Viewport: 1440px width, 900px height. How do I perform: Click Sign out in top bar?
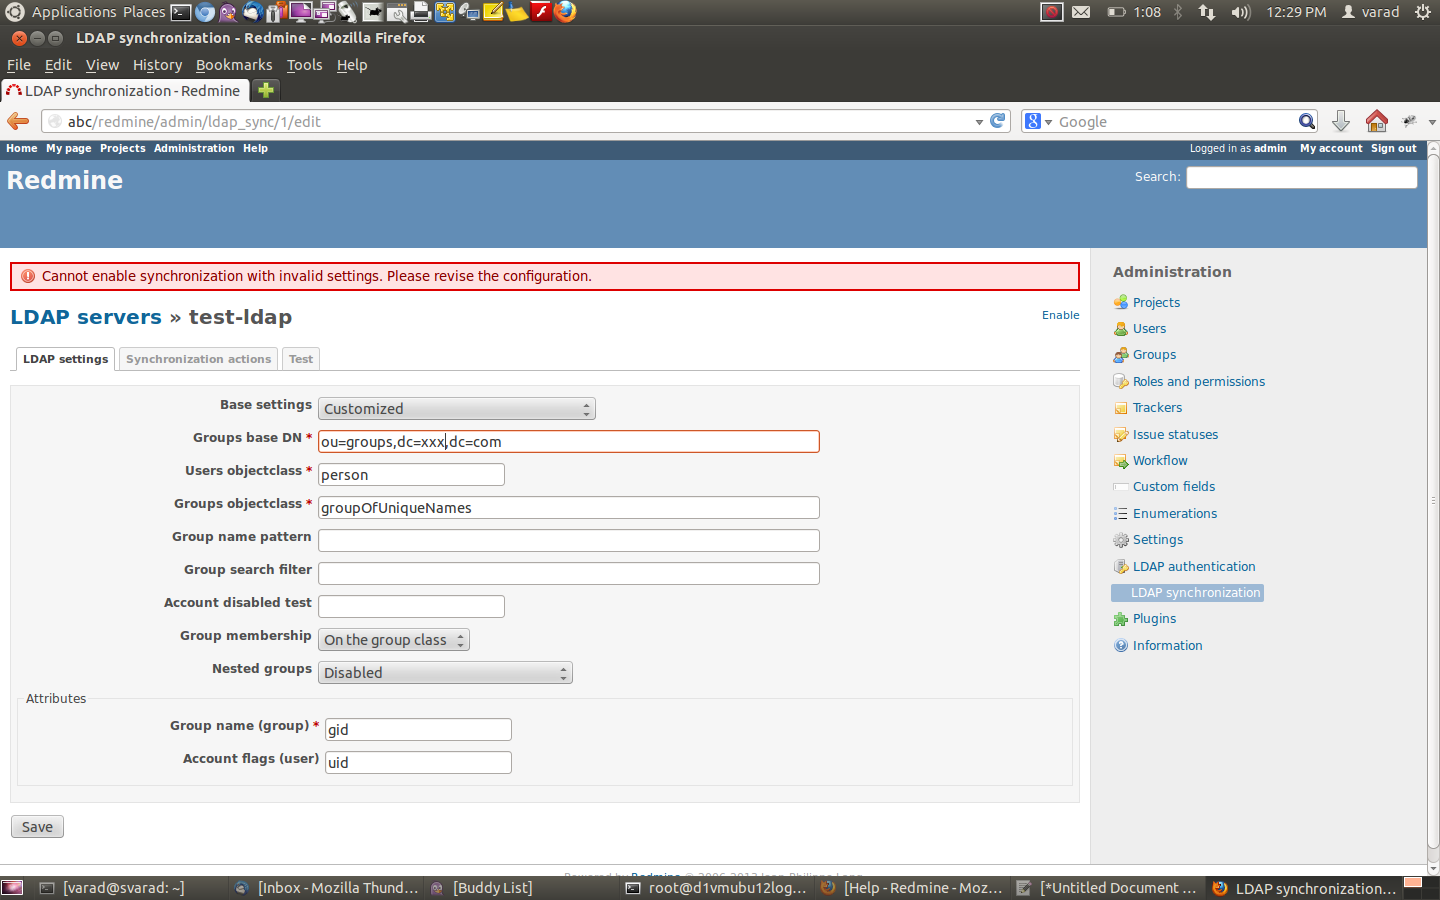click(x=1393, y=148)
